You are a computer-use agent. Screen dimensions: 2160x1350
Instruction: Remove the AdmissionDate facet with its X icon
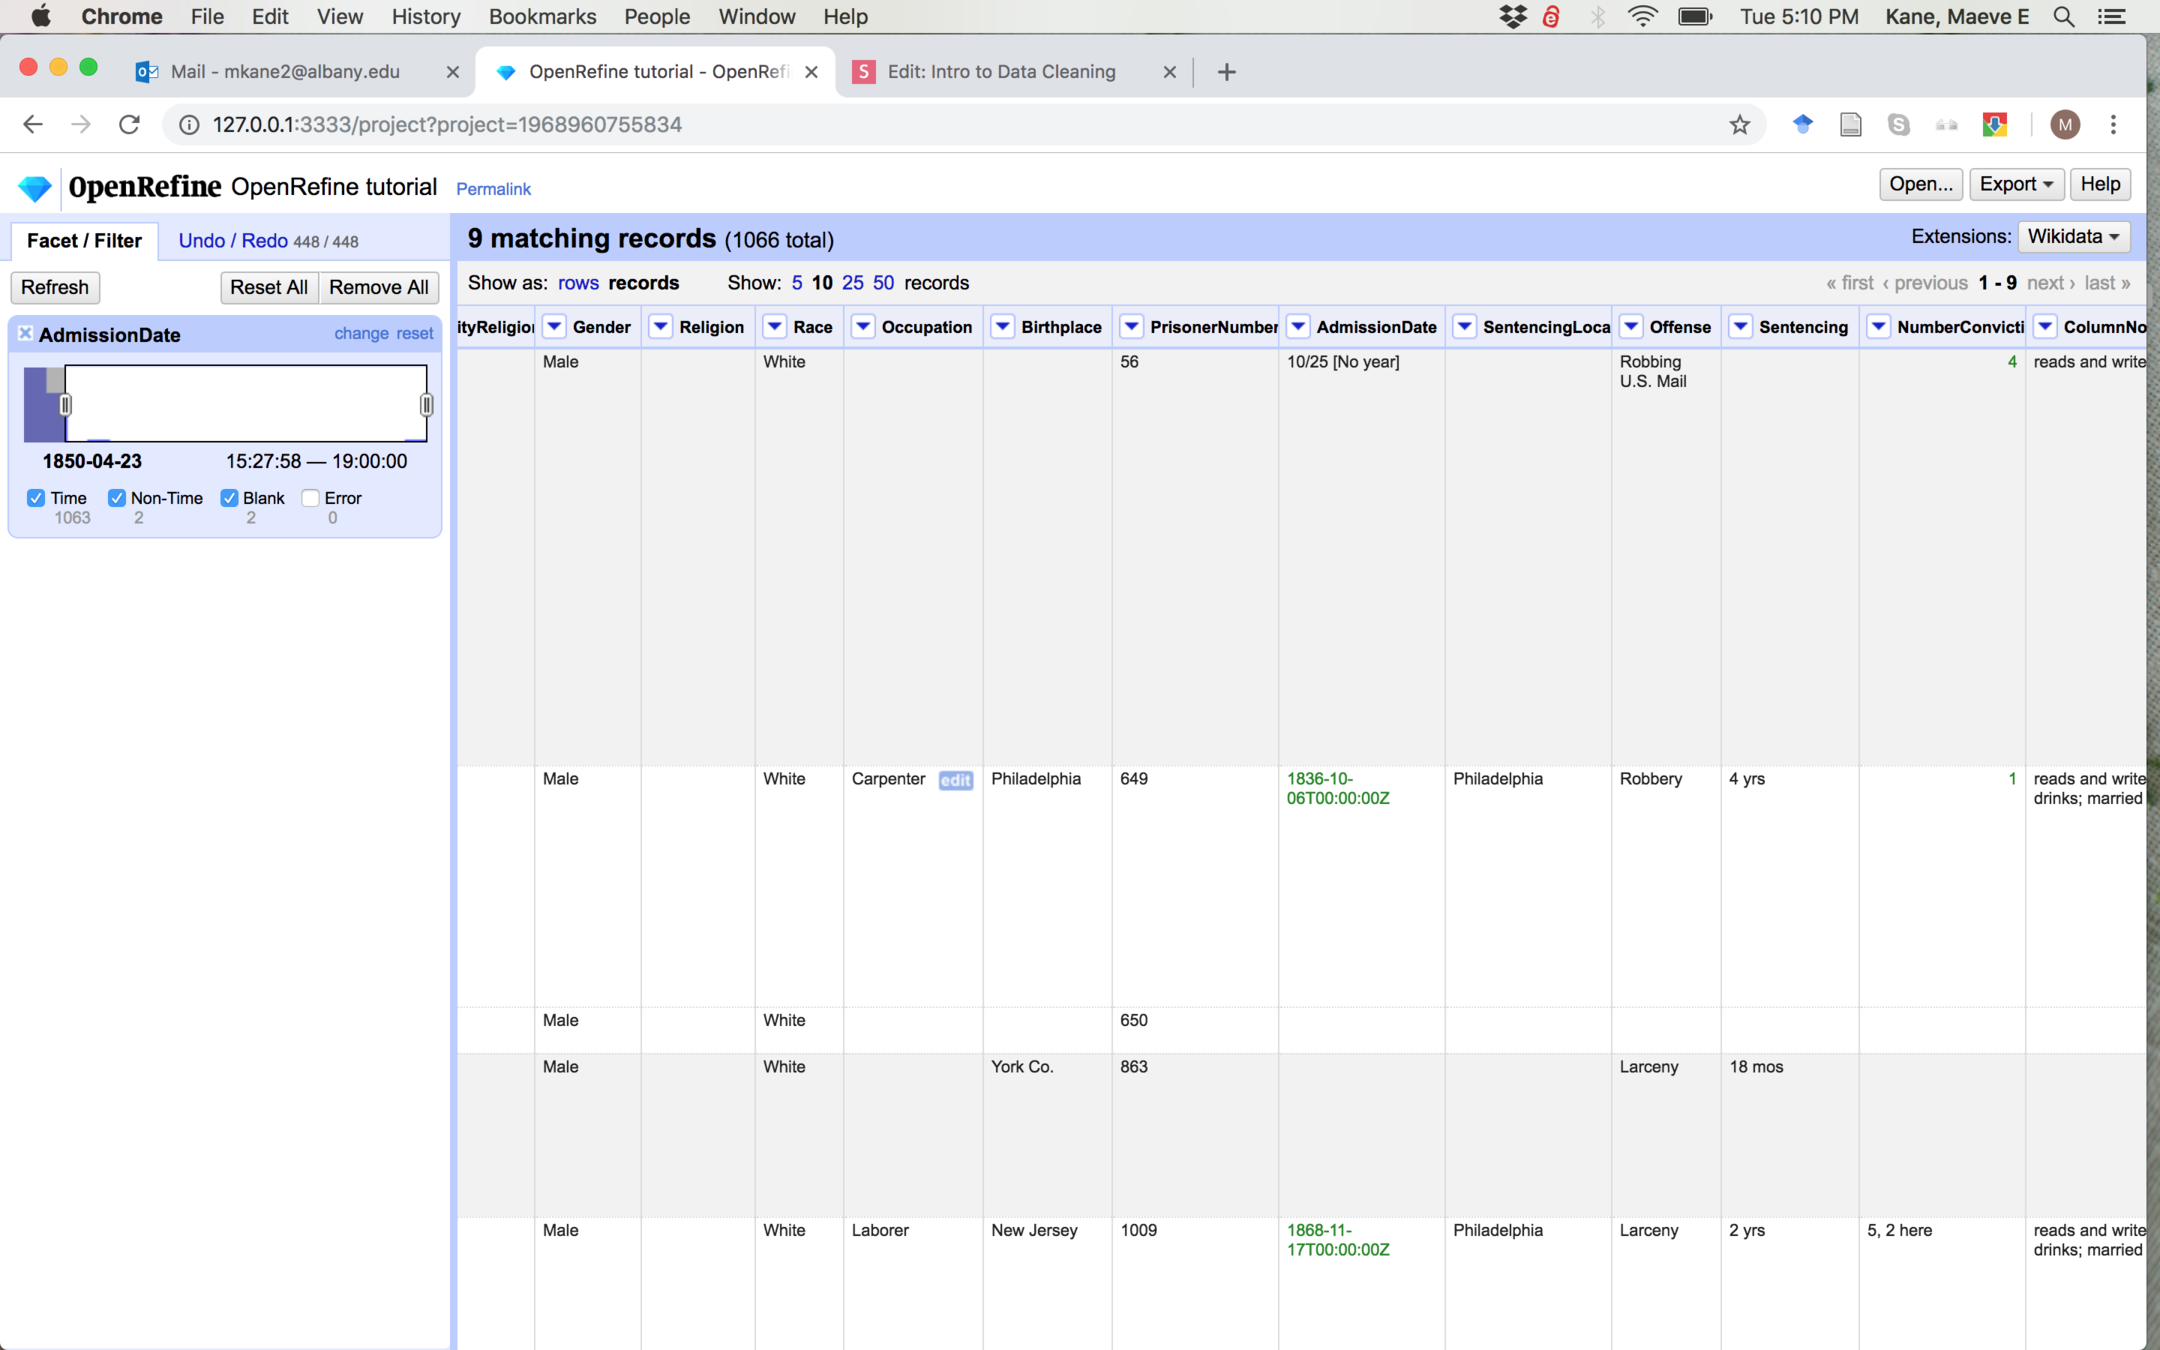(x=26, y=334)
